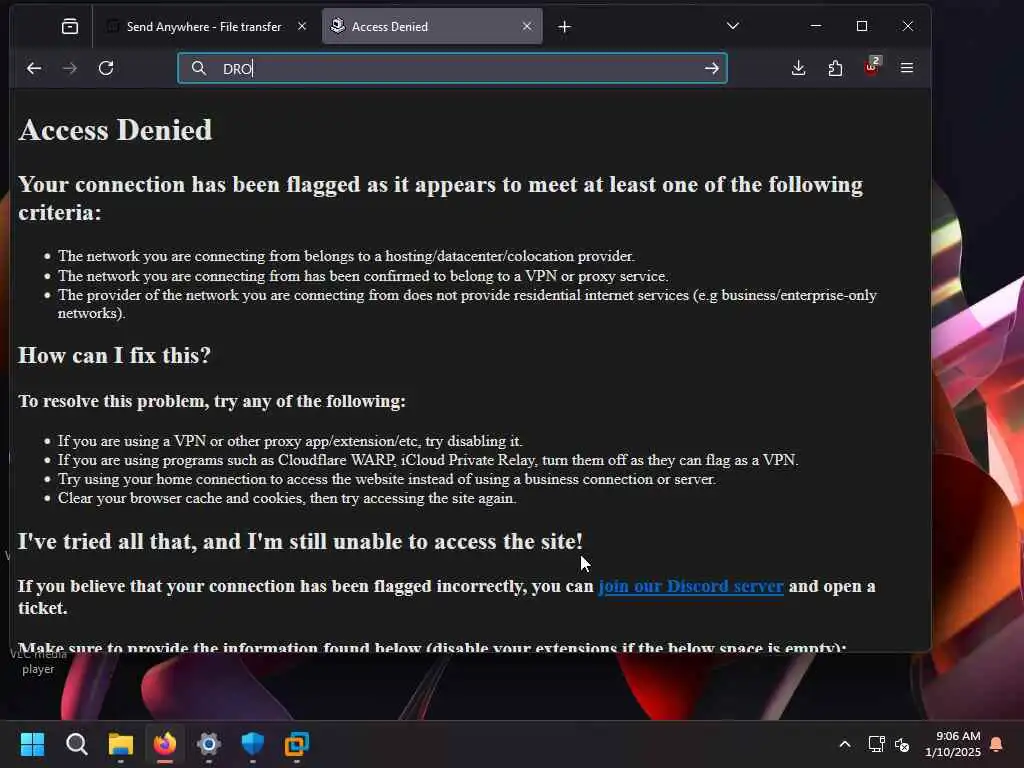The width and height of the screenshot is (1024, 768).
Task: Toggle the muted volume tray icon
Action: click(x=902, y=744)
